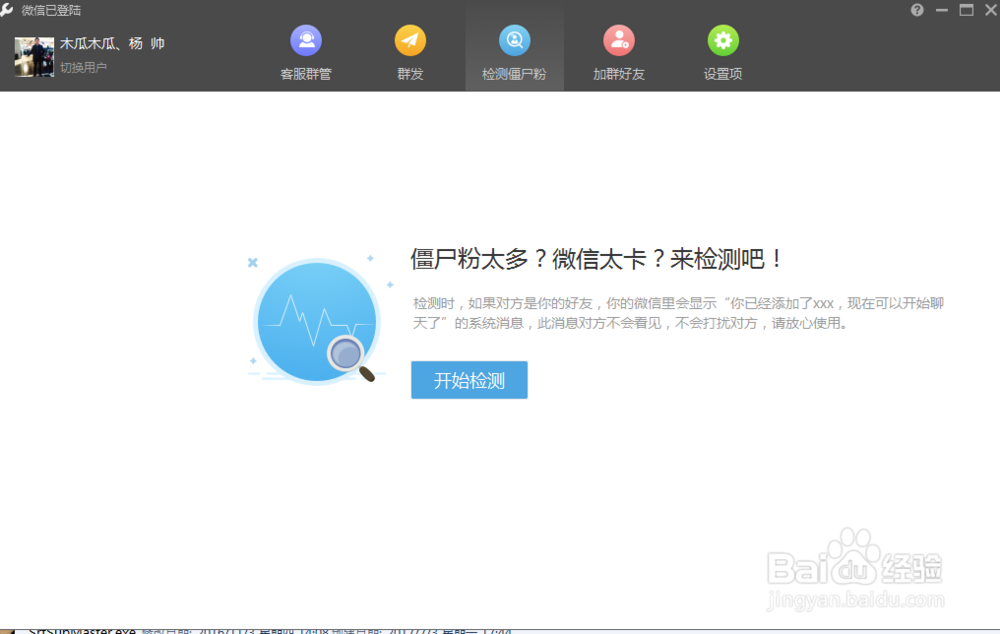Click the 检测僵尸粉 magnifier icon

[514, 40]
